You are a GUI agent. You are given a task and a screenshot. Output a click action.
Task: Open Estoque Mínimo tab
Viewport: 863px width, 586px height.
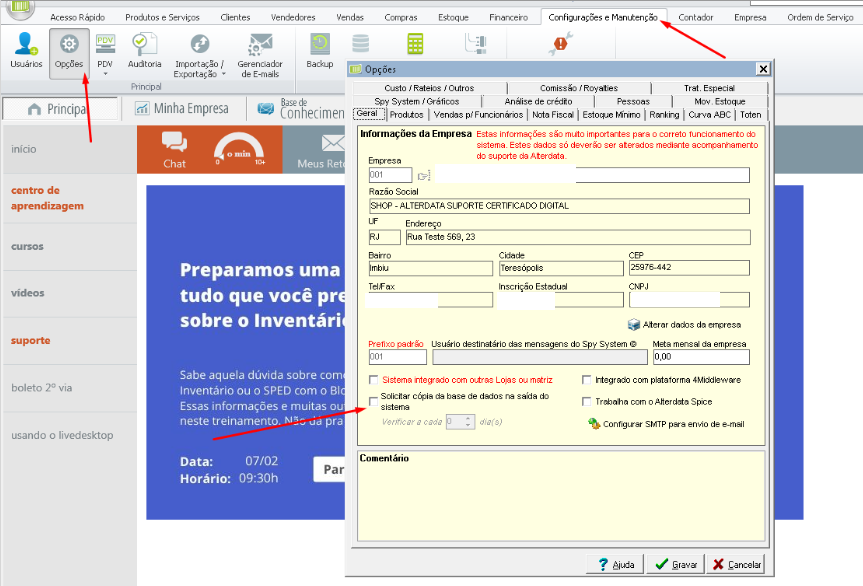611,114
